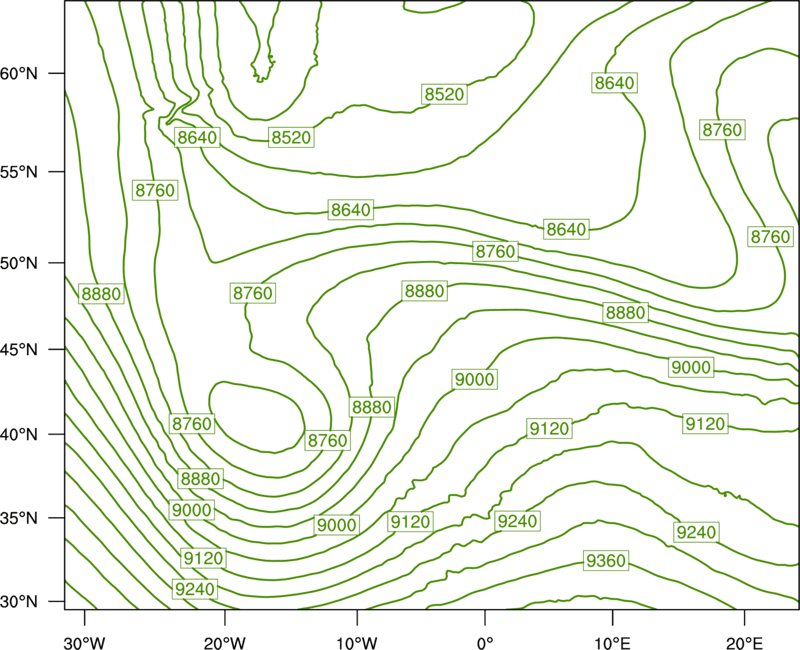Select the 10°W longitude axis label
Screen dimensions: 800x650
[357, 643]
